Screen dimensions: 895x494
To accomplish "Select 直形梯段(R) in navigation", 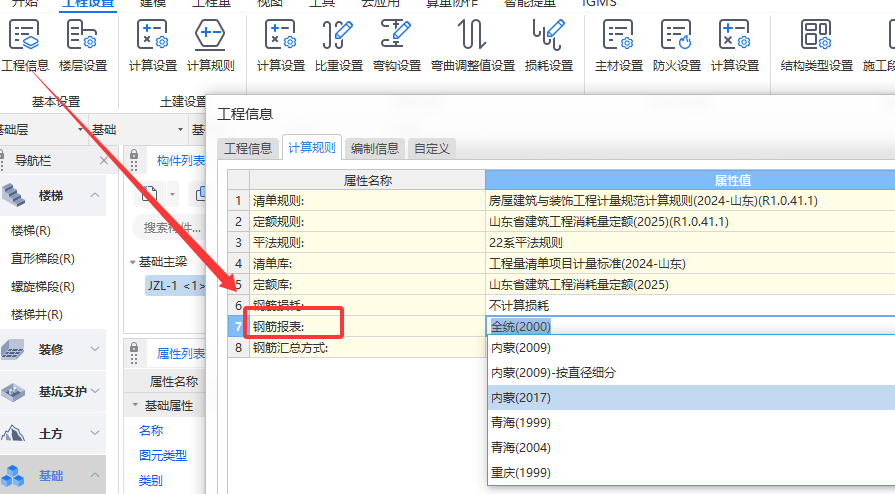I will tap(43, 259).
